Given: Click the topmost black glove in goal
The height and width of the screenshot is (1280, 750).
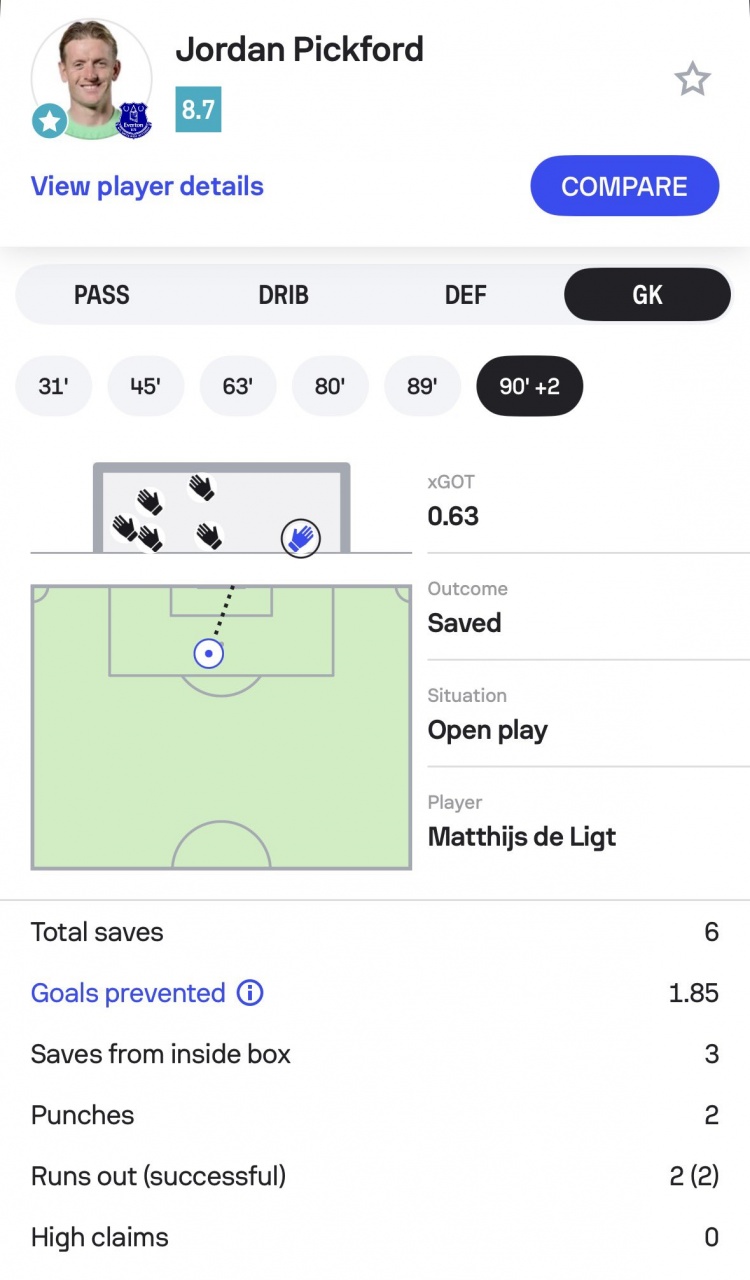Looking at the screenshot, I should coord(202,487).
